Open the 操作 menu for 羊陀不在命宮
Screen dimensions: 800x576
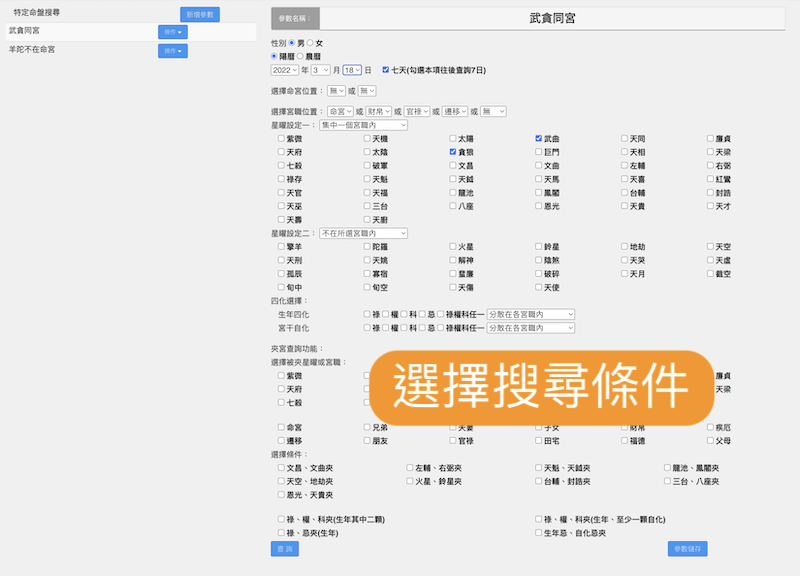[173, 51]
